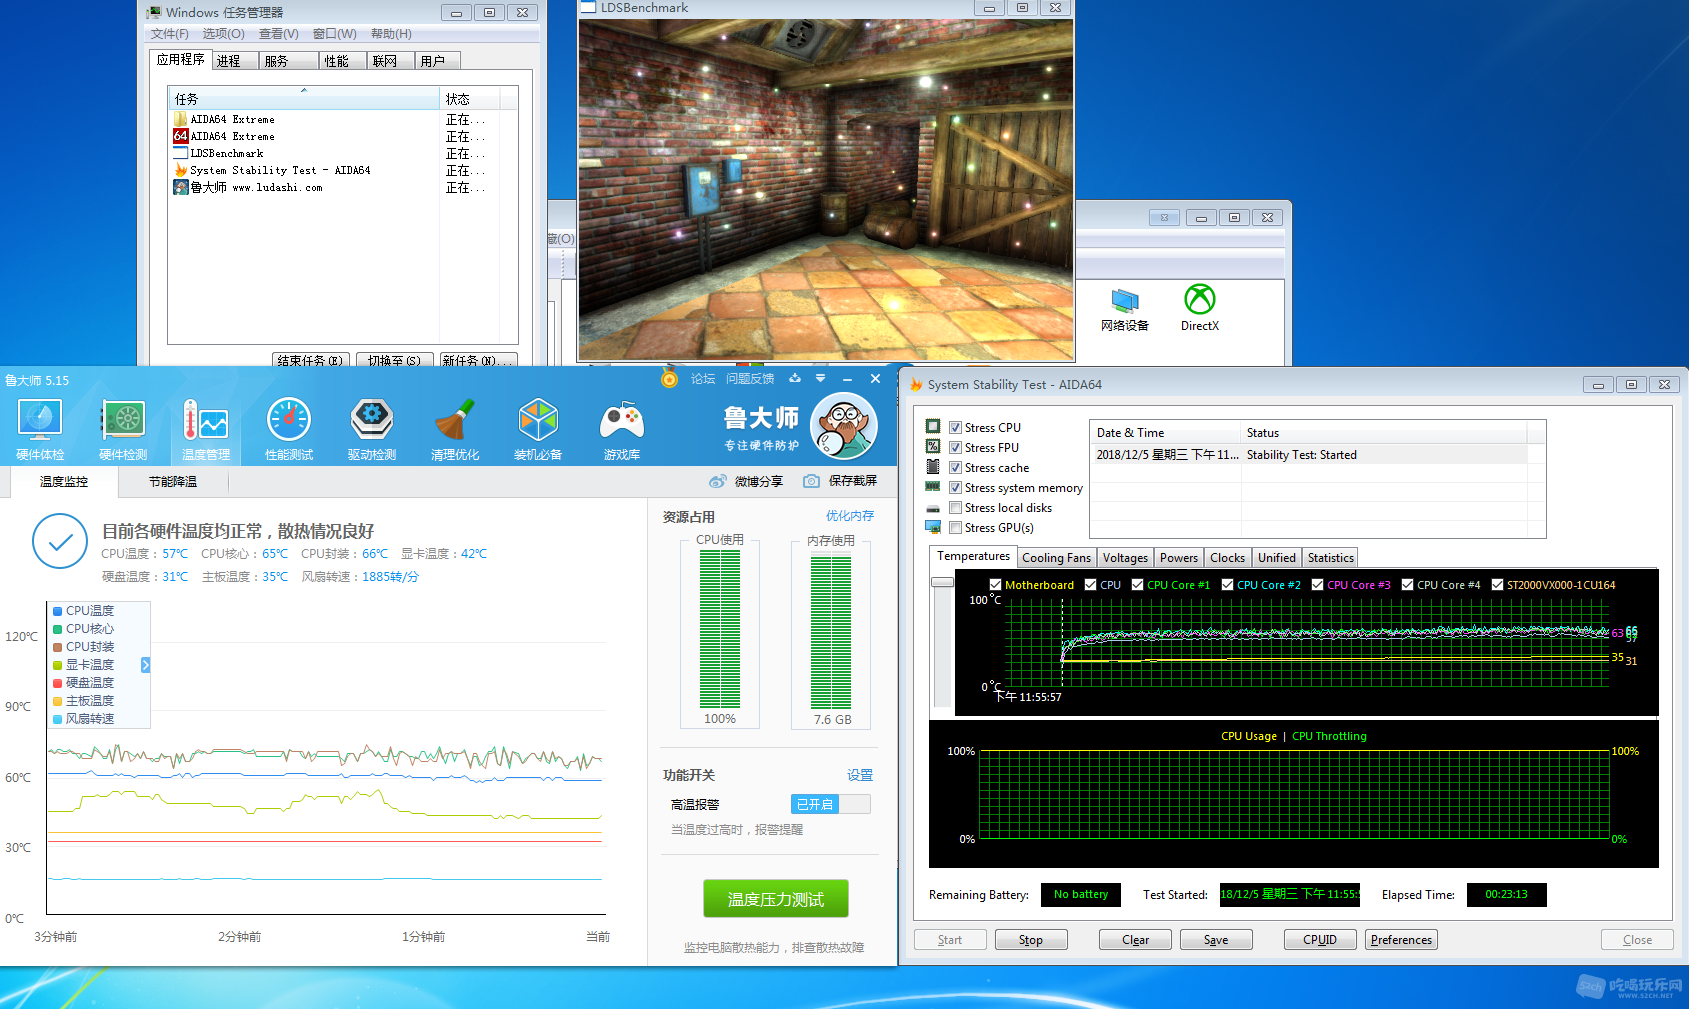Open the Statistics tab in AIDA64

tap(1330, 558)
